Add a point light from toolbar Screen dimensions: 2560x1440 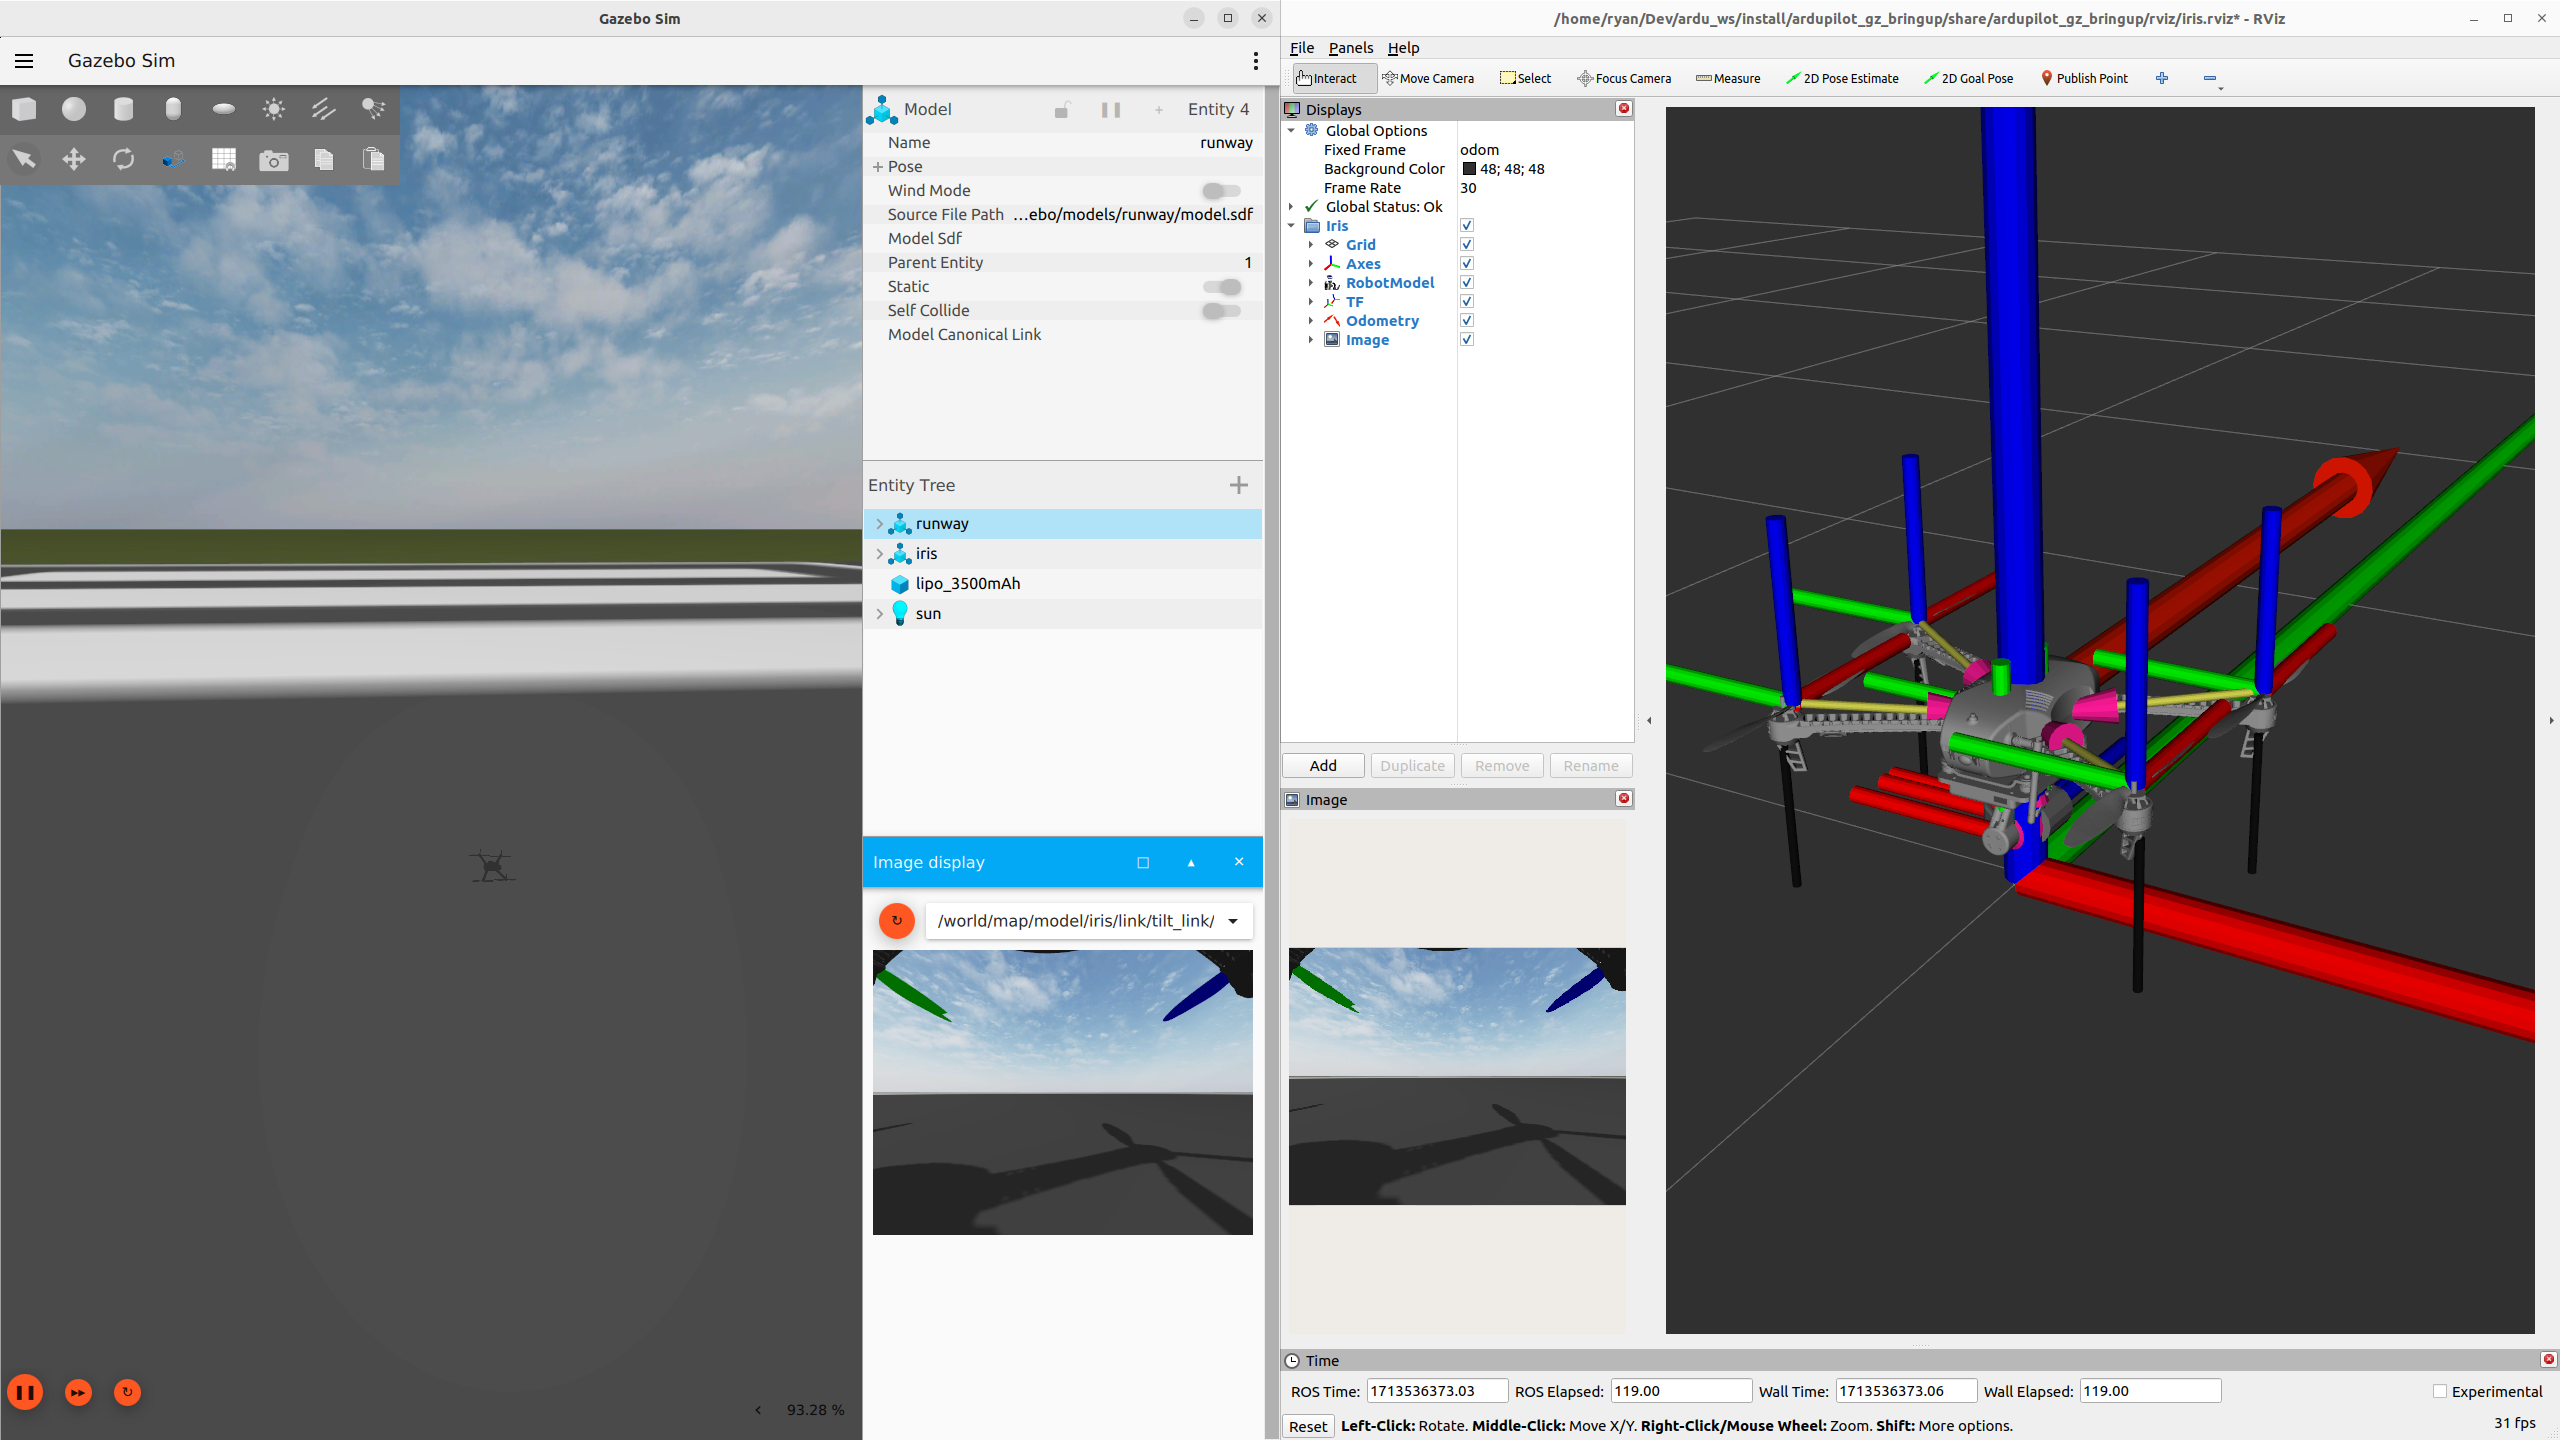[273, 109]
